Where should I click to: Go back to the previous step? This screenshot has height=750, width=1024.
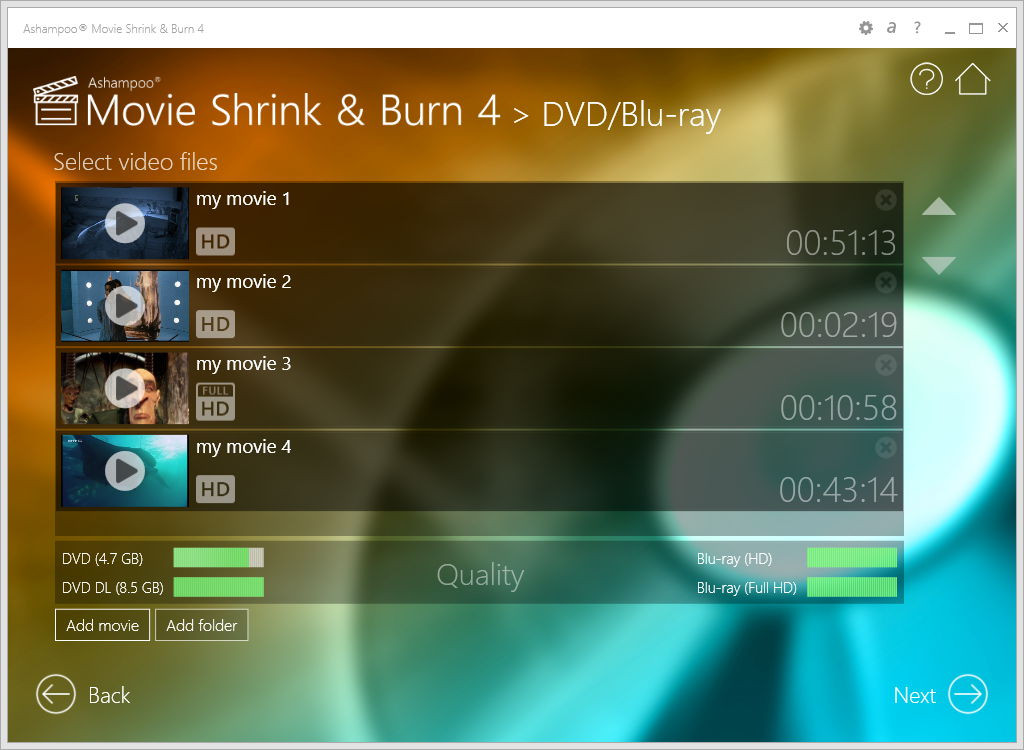click(83, 694)
